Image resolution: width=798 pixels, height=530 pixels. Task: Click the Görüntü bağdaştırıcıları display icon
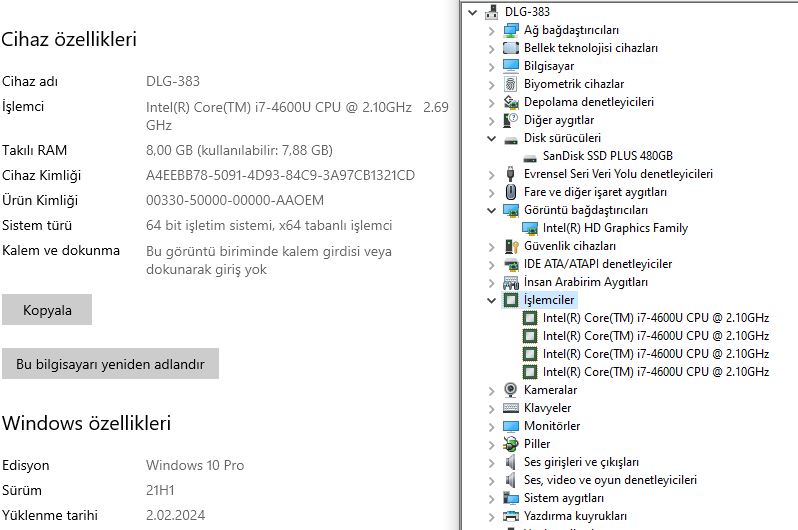coord(510,210)
